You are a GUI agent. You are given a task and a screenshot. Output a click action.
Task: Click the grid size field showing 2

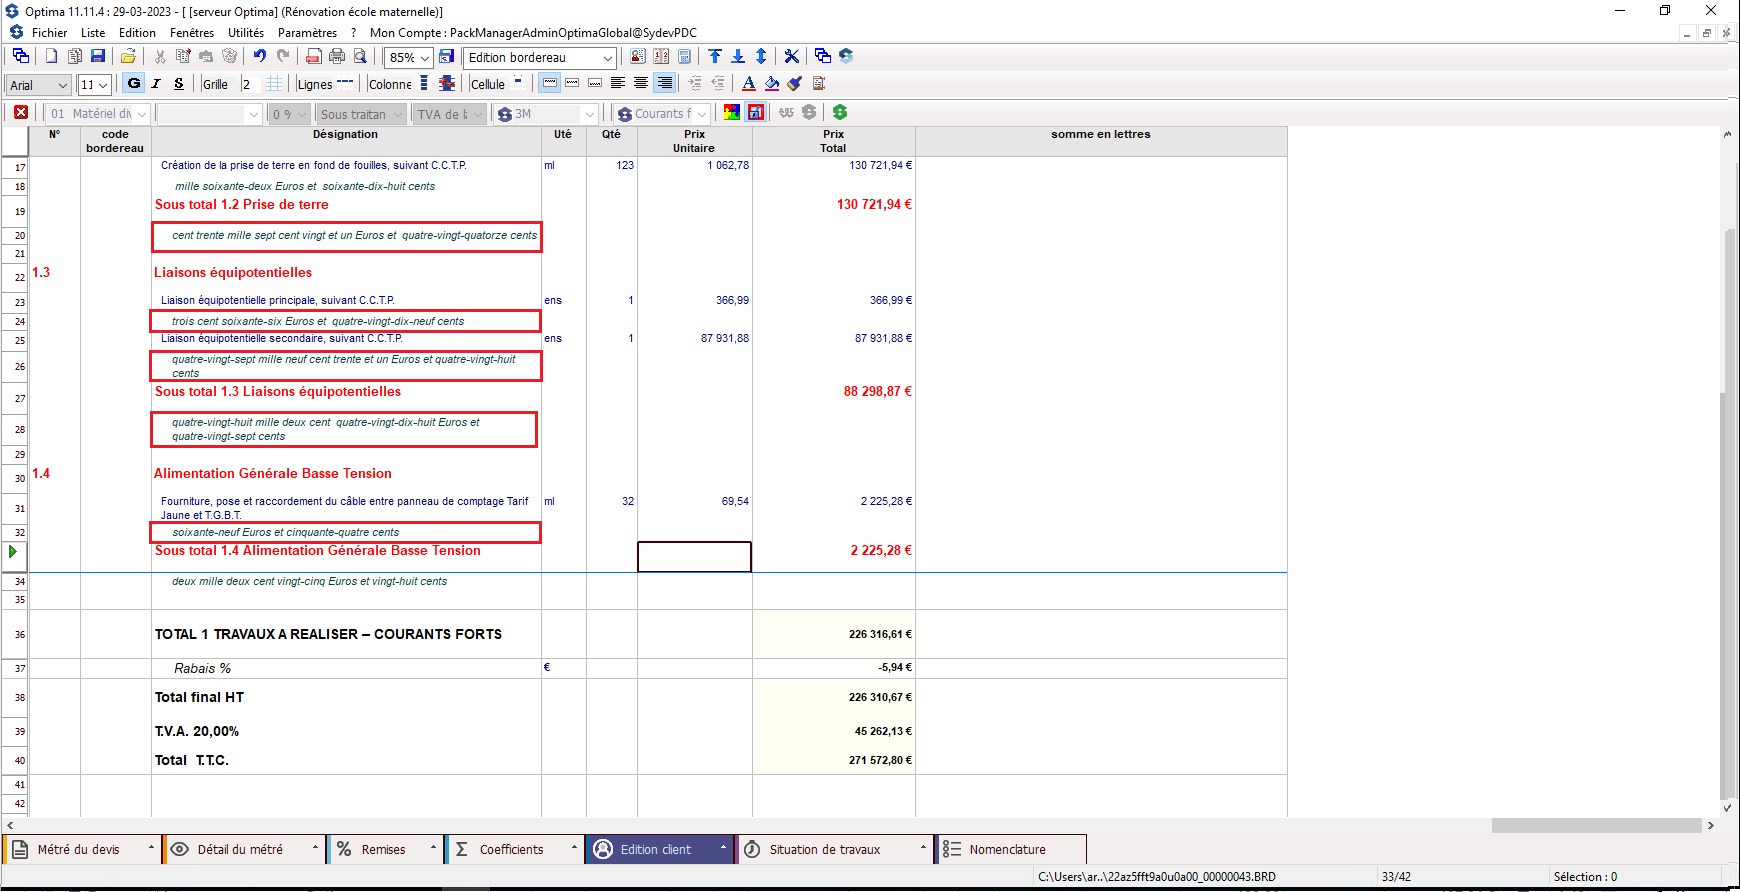[251, 84]
